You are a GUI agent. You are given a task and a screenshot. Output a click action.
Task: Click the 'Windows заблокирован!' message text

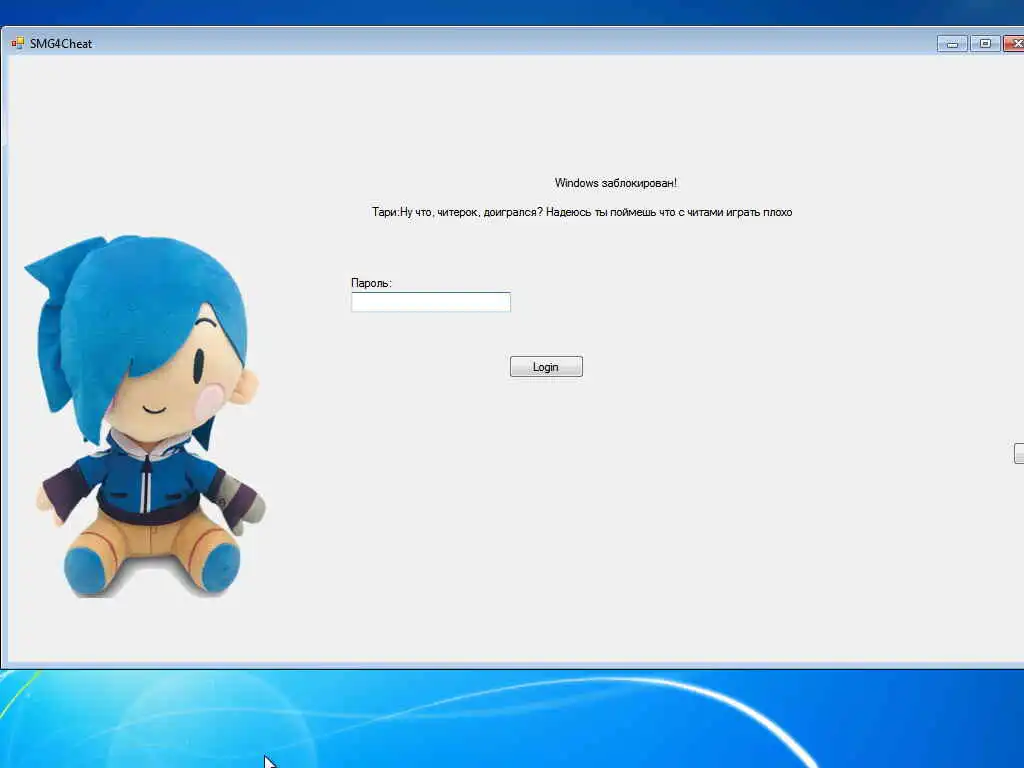point(616,183)
